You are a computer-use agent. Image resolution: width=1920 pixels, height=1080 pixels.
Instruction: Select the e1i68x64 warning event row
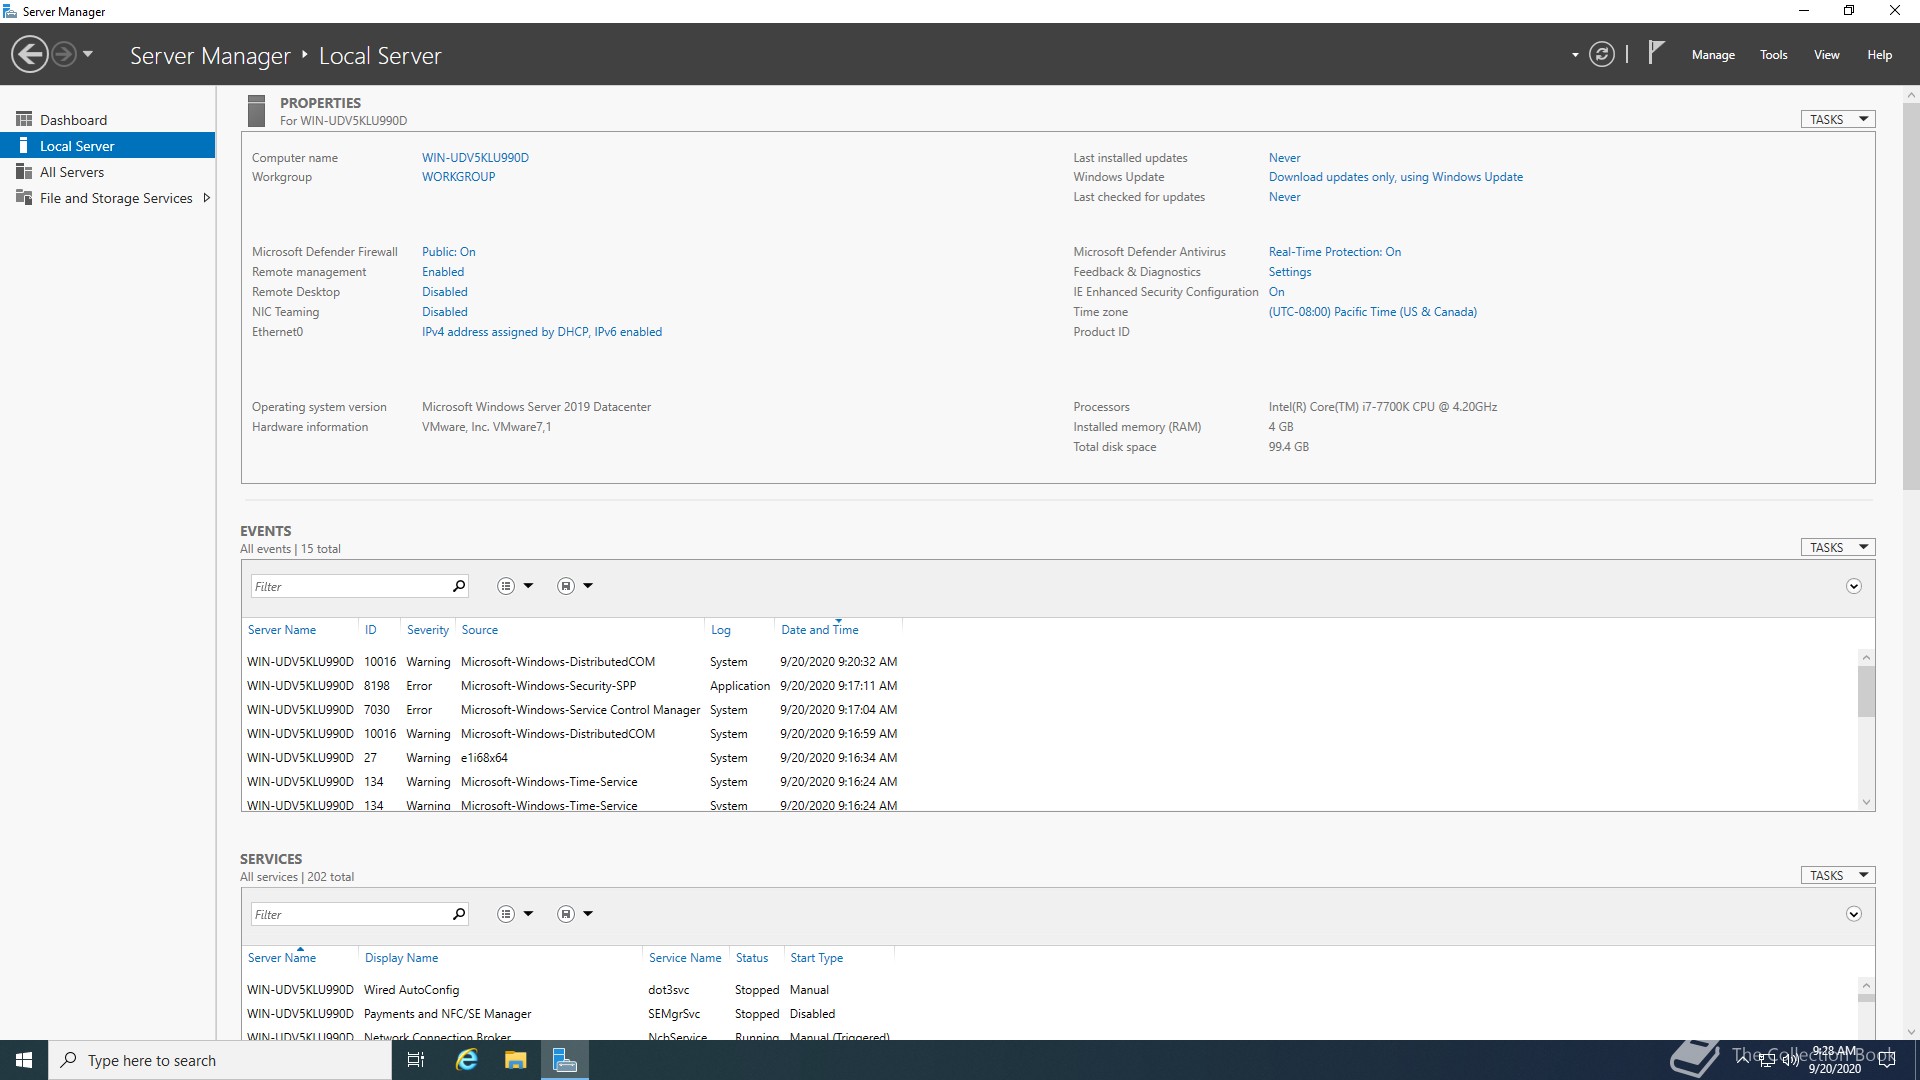tap(572, 758)
